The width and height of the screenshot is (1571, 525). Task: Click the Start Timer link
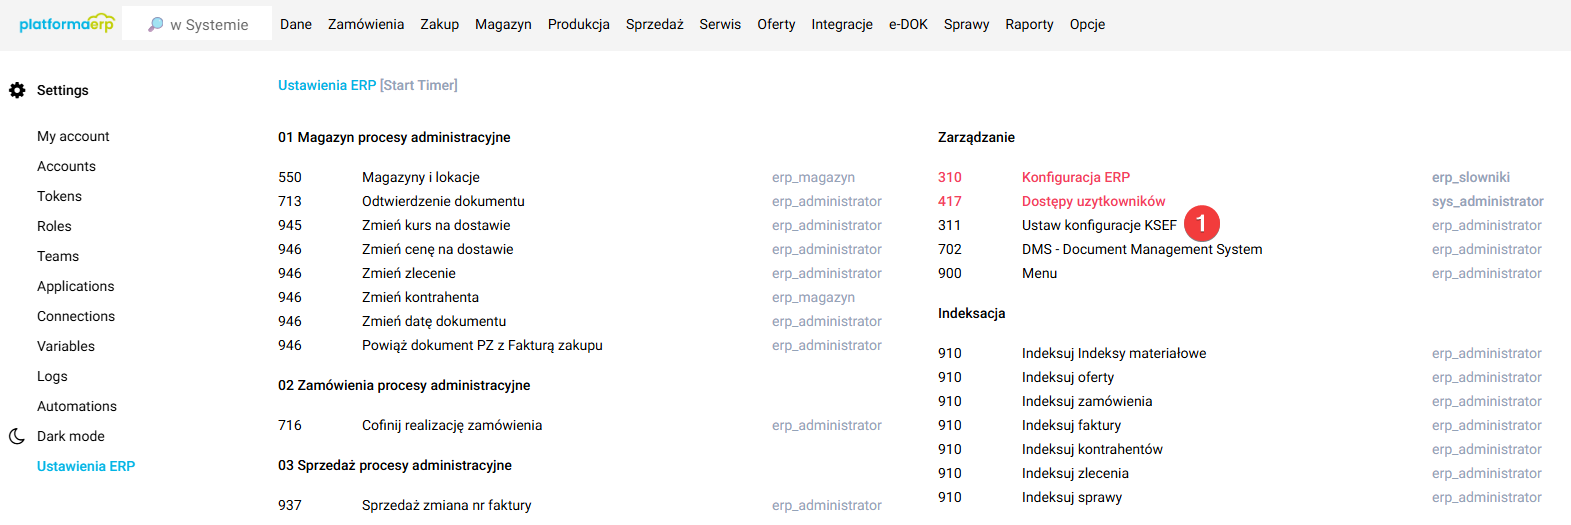point(419,85)
